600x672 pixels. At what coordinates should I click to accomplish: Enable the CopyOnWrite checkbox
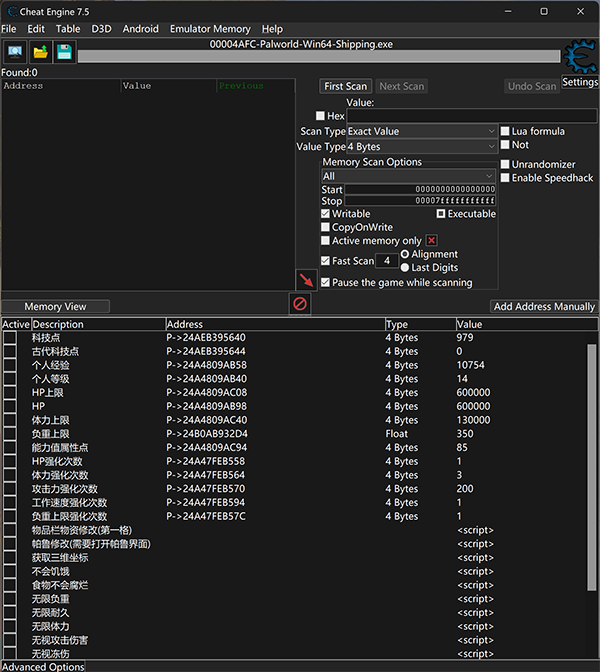[x=325, y=227]
